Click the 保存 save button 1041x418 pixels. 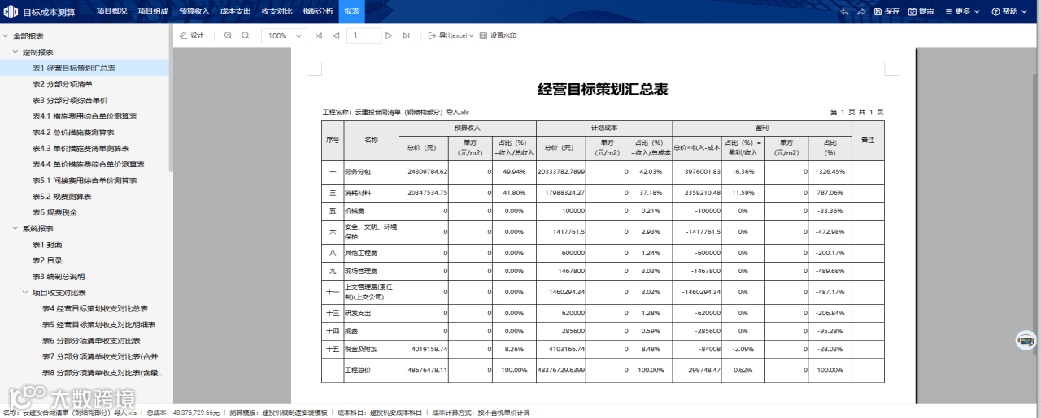[x=887, y=11]
